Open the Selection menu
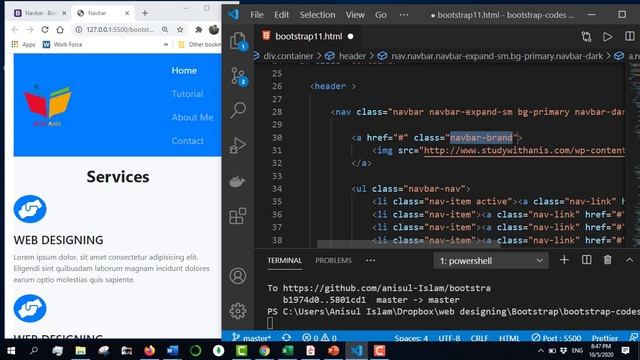Image resolution: width=640 pixels, height=360 pixels. 317,15
